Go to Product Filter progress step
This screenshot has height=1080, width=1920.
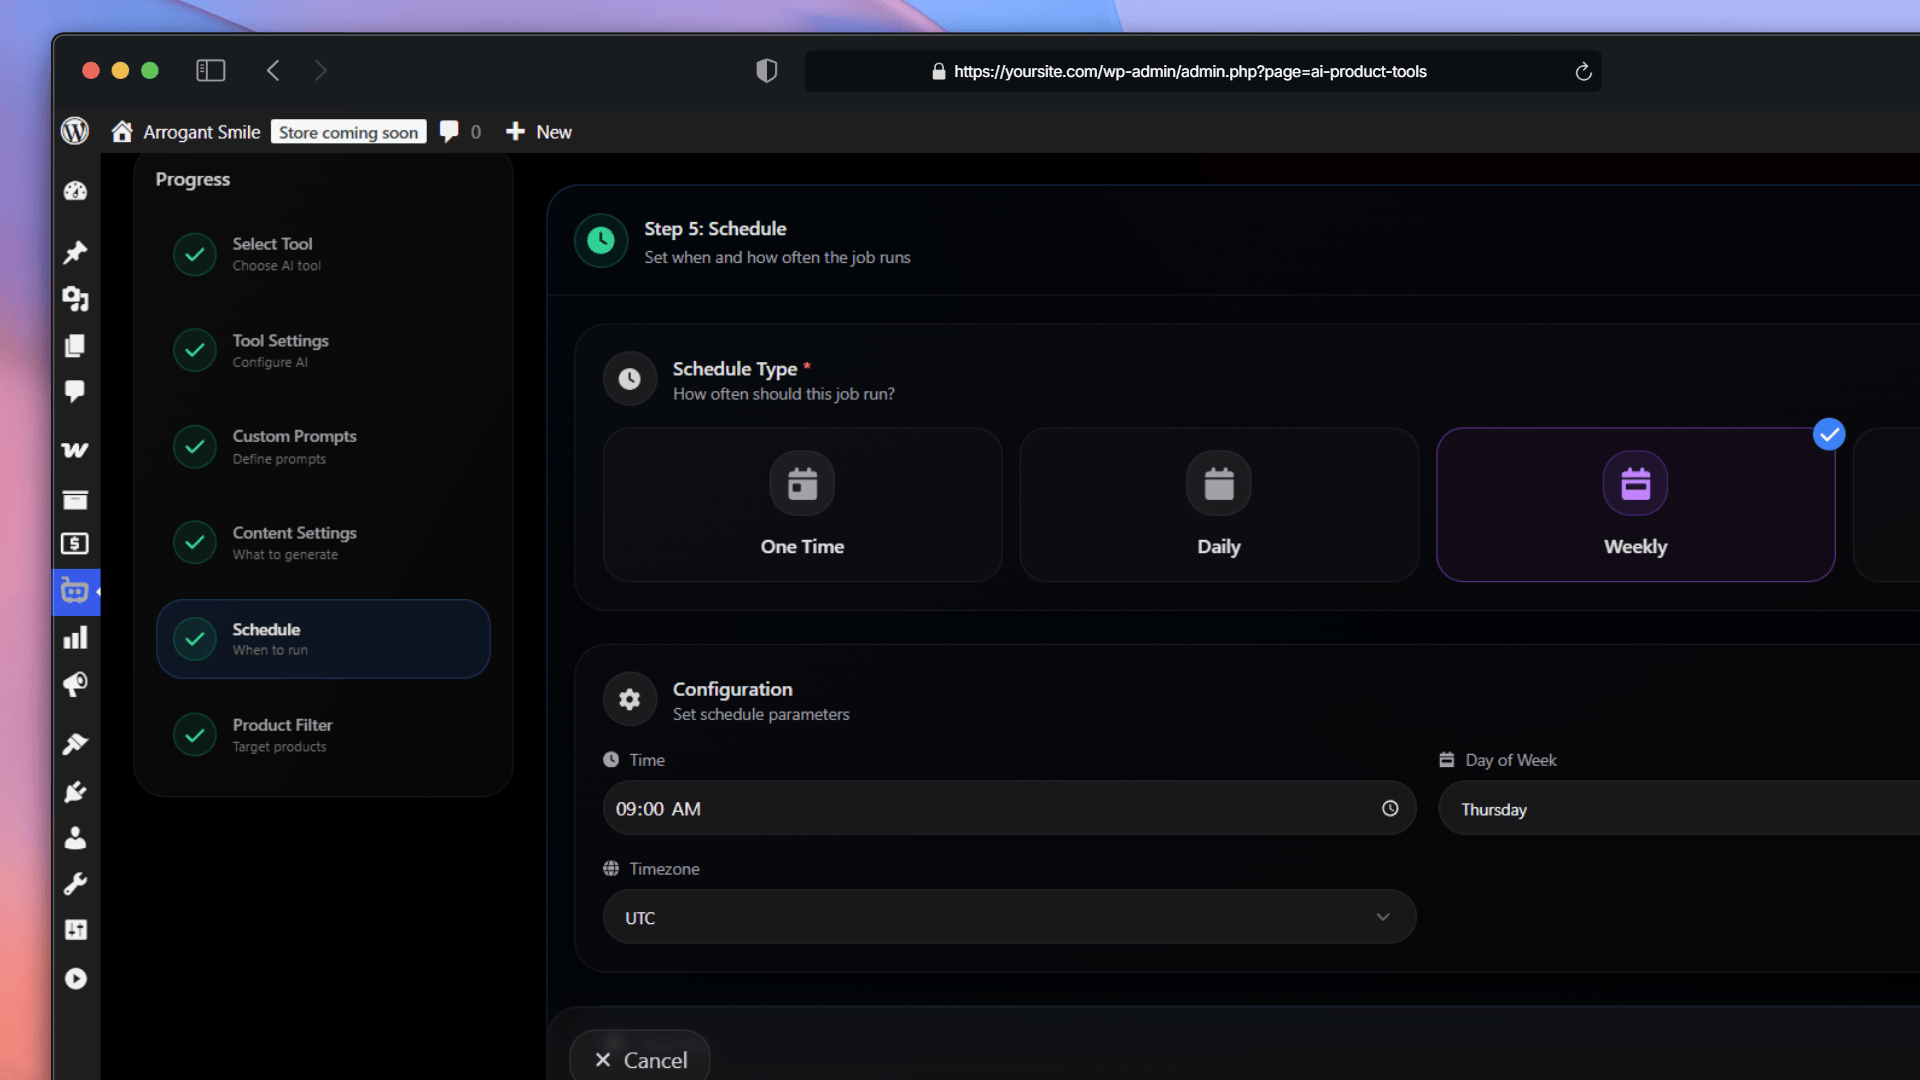point(283,735)
